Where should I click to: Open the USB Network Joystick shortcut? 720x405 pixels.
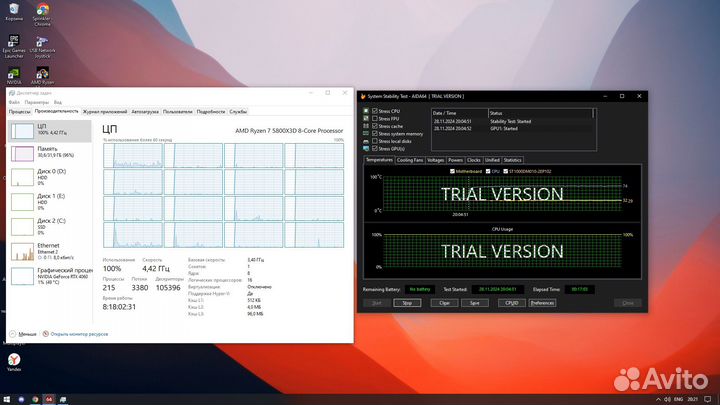(x=42, y=46)
